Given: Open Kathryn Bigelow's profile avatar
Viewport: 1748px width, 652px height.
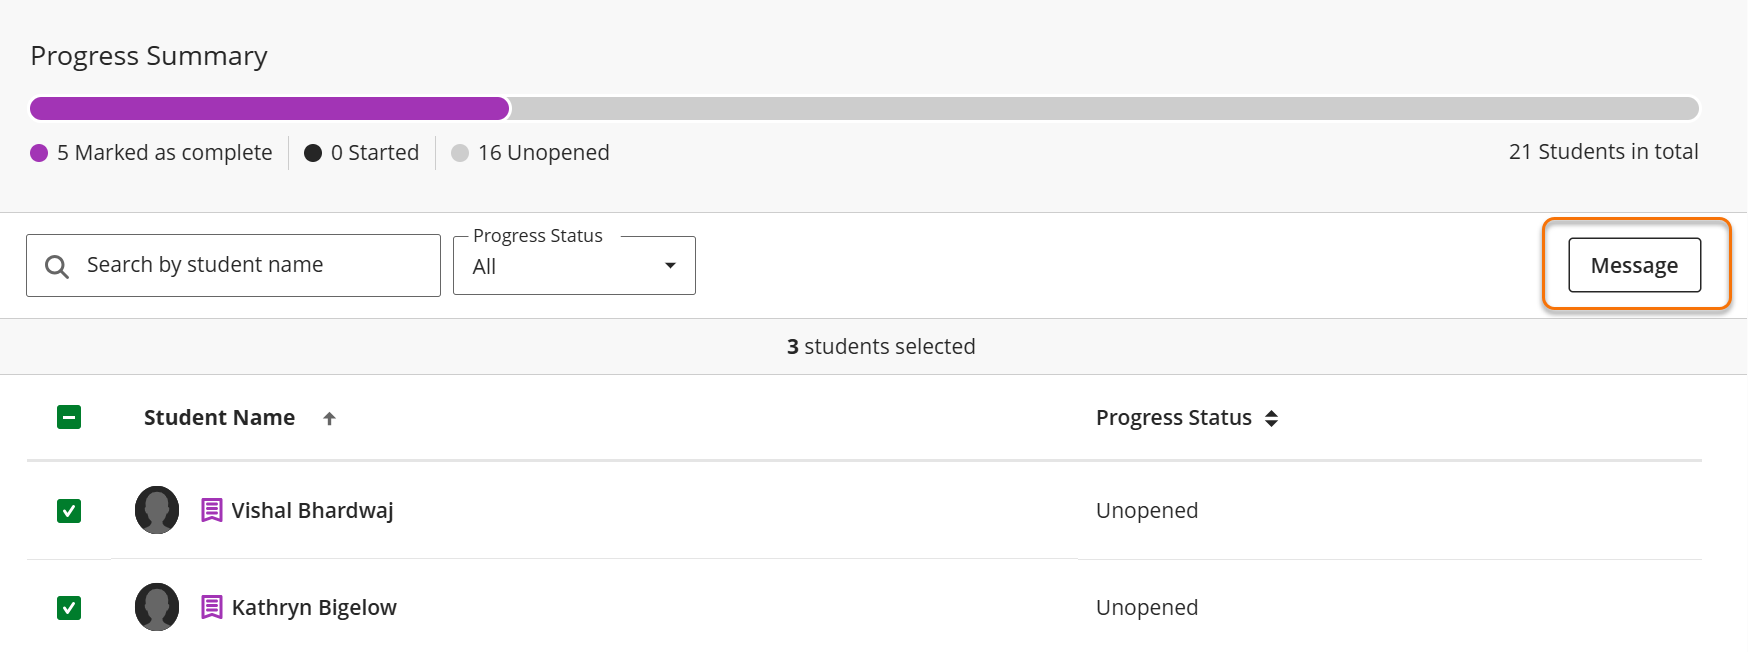Looking at the screenshot, I should click(156, 607).
